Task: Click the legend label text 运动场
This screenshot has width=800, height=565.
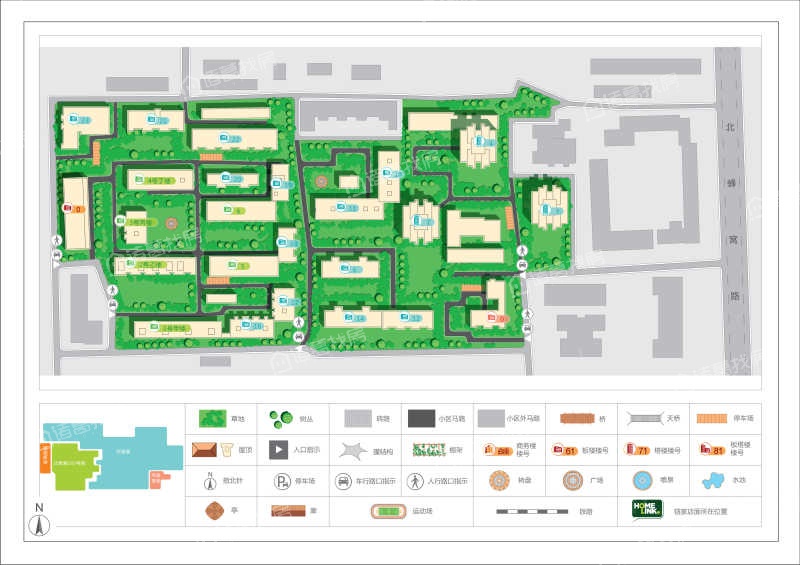Action: [x=423, y=511]
